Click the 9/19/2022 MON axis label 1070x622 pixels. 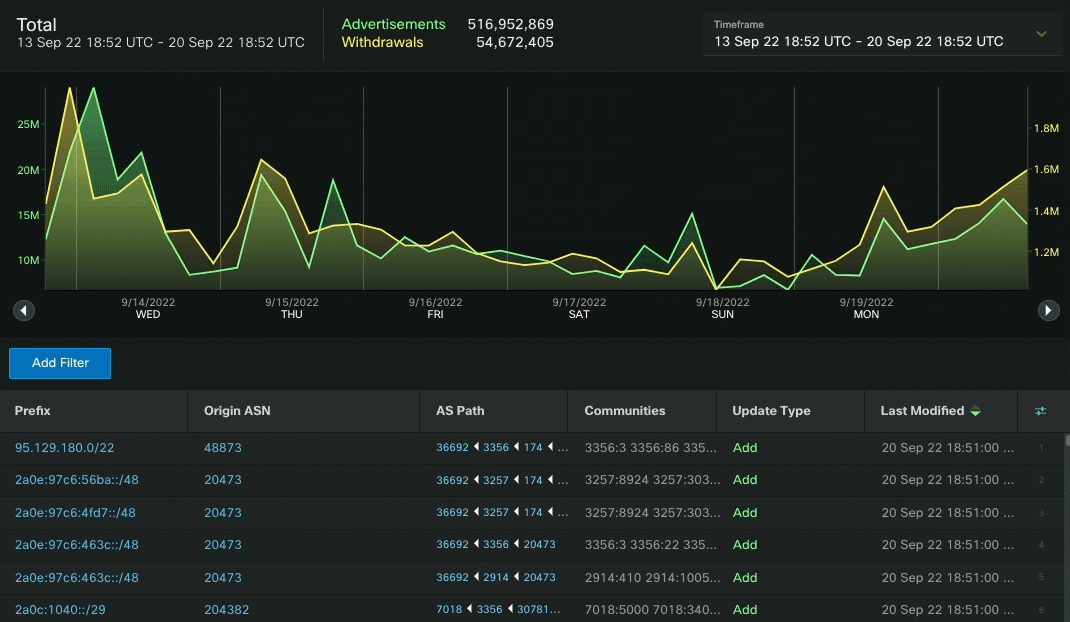pos(866,308)
